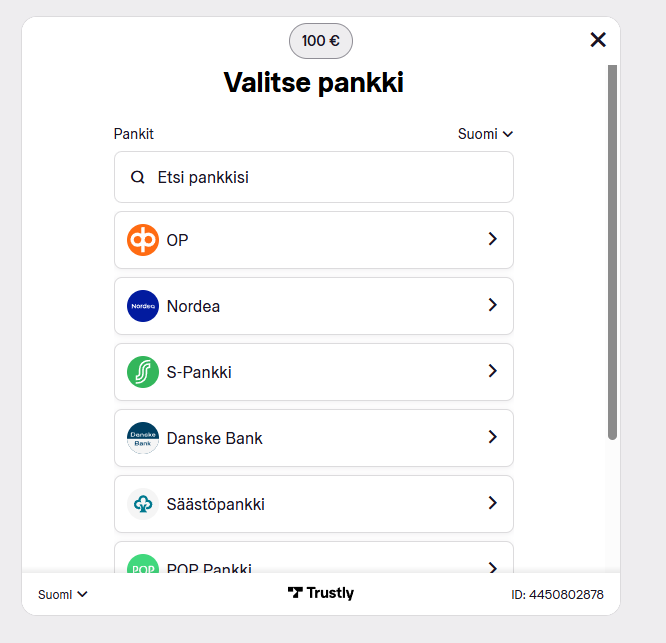Click the S-Pankki green logo icon
Viewport: 666px width, 643px height.
[143, 372]
